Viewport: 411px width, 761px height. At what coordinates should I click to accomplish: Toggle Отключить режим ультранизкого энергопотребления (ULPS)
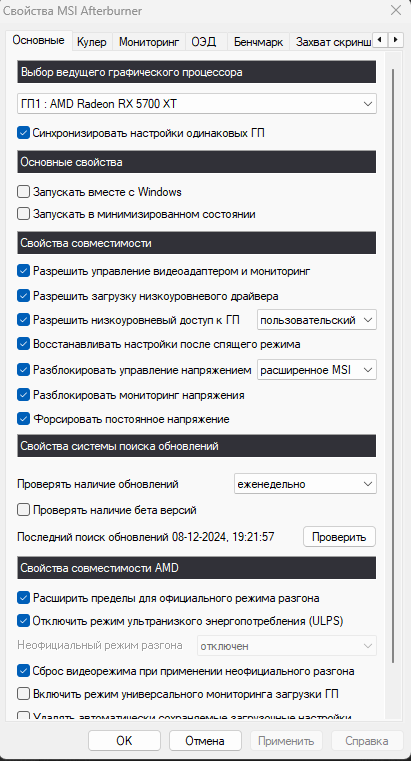click(x=23, y=621)
